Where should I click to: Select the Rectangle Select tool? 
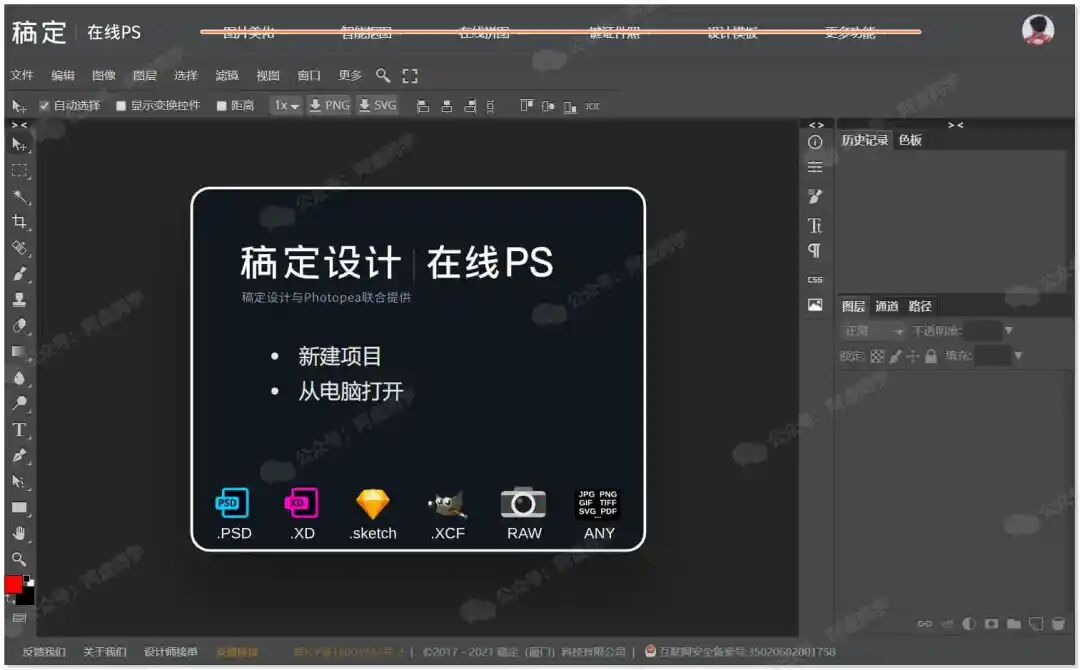tap(19, 170)
